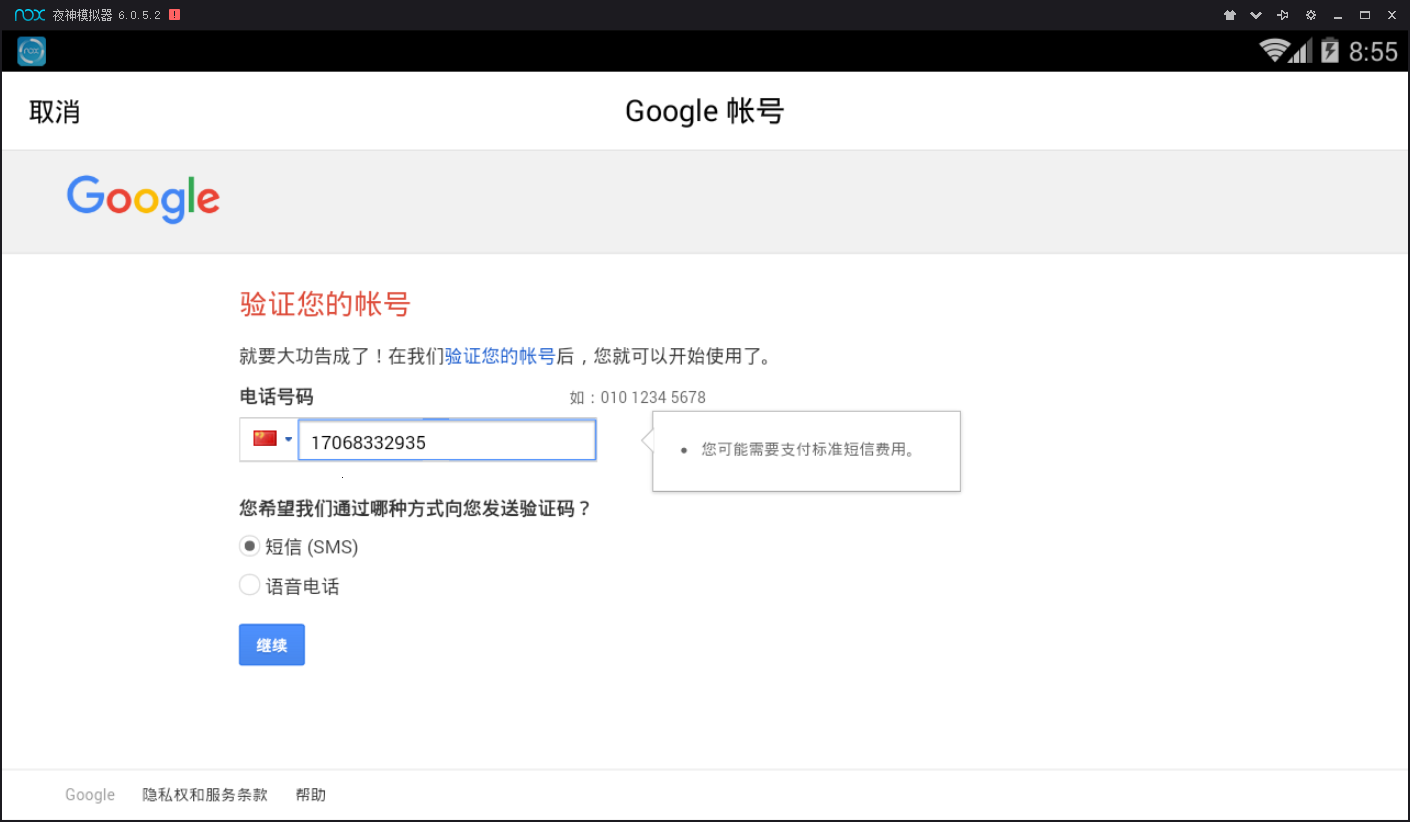Click the phone number input field
Image resolution: width=1410 pixels, height=822 pixels.
coord(447,441)
